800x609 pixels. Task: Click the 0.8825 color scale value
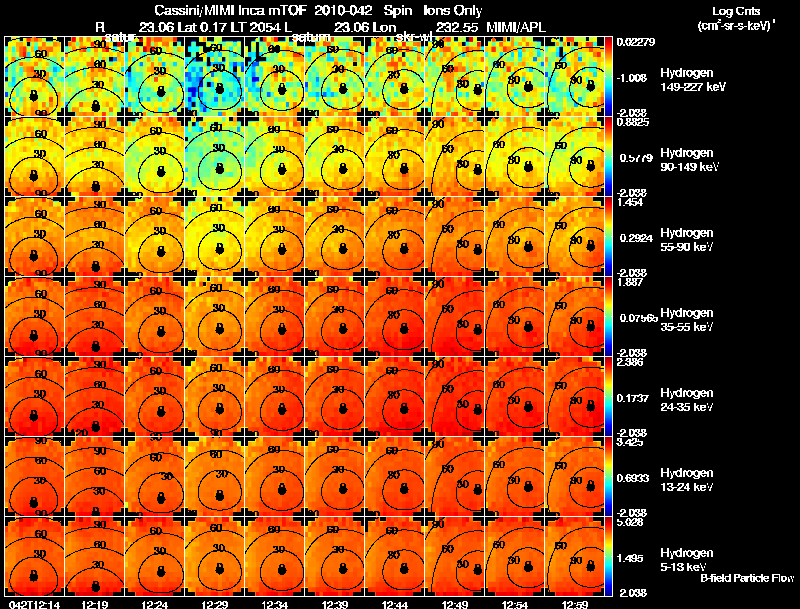(633, 122)
